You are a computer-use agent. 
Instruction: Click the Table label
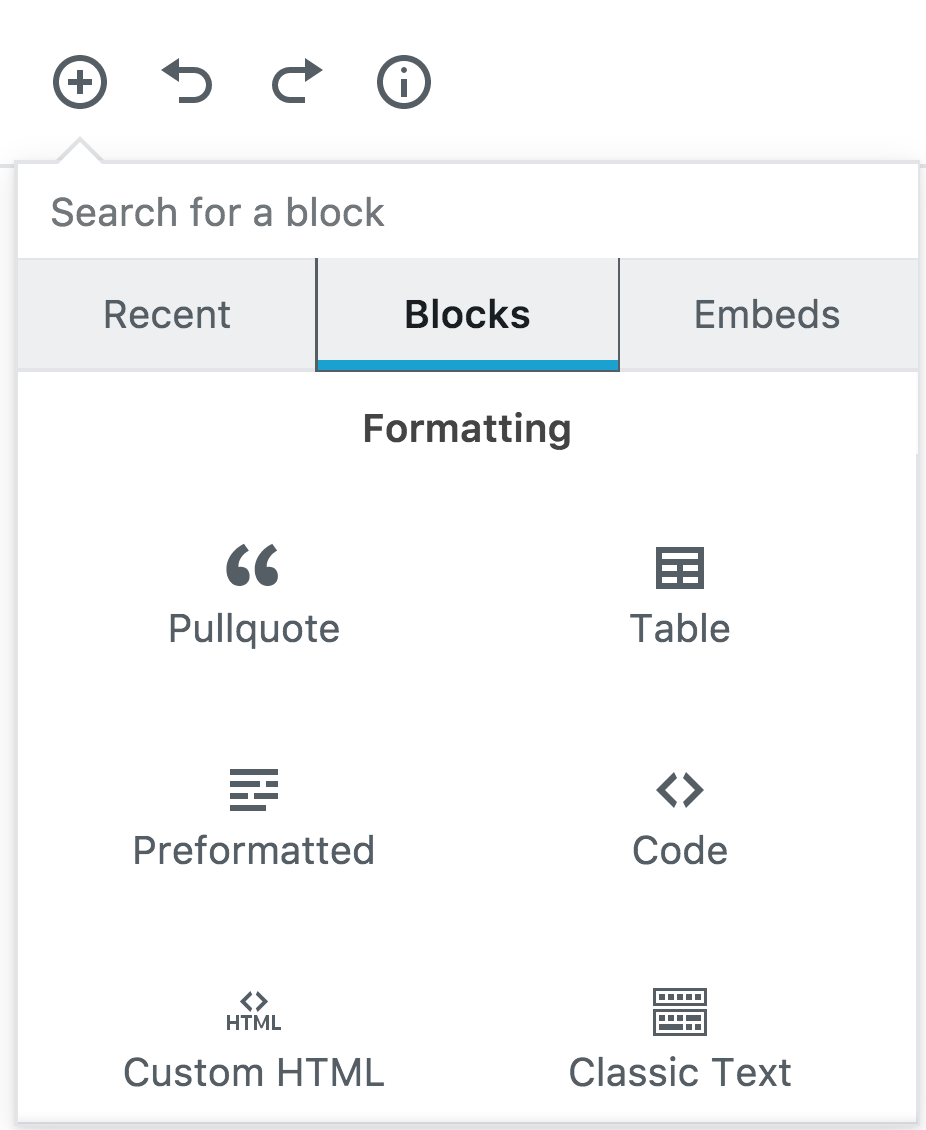(680, 628)
